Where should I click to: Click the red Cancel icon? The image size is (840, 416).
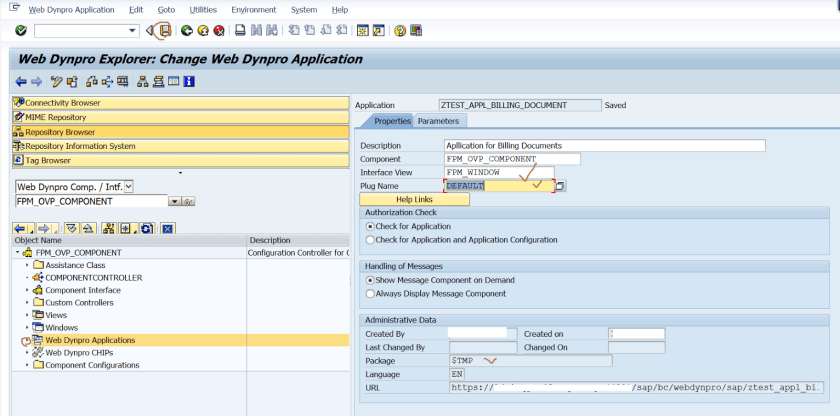click(x=219, y=31)
